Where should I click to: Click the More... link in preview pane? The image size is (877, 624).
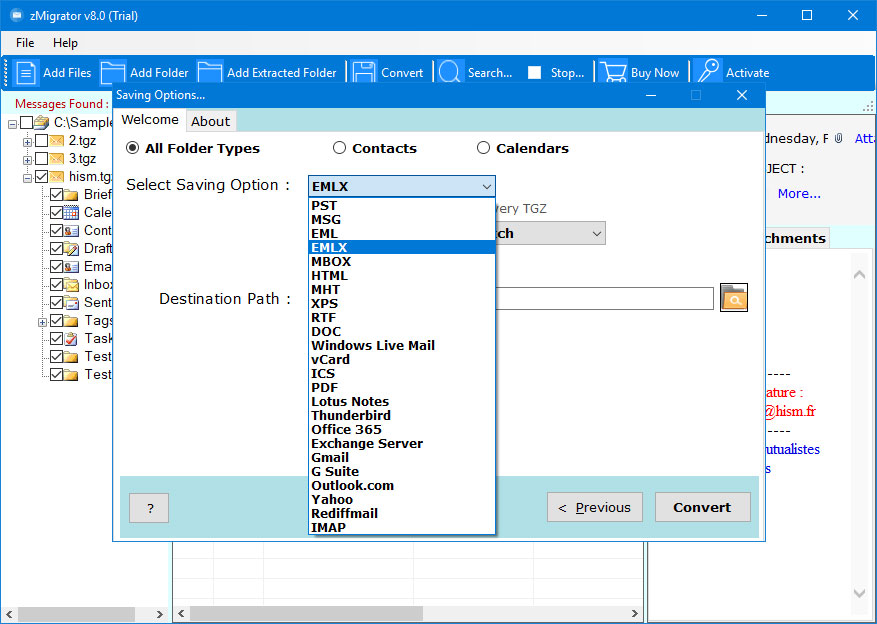[799, 193]
